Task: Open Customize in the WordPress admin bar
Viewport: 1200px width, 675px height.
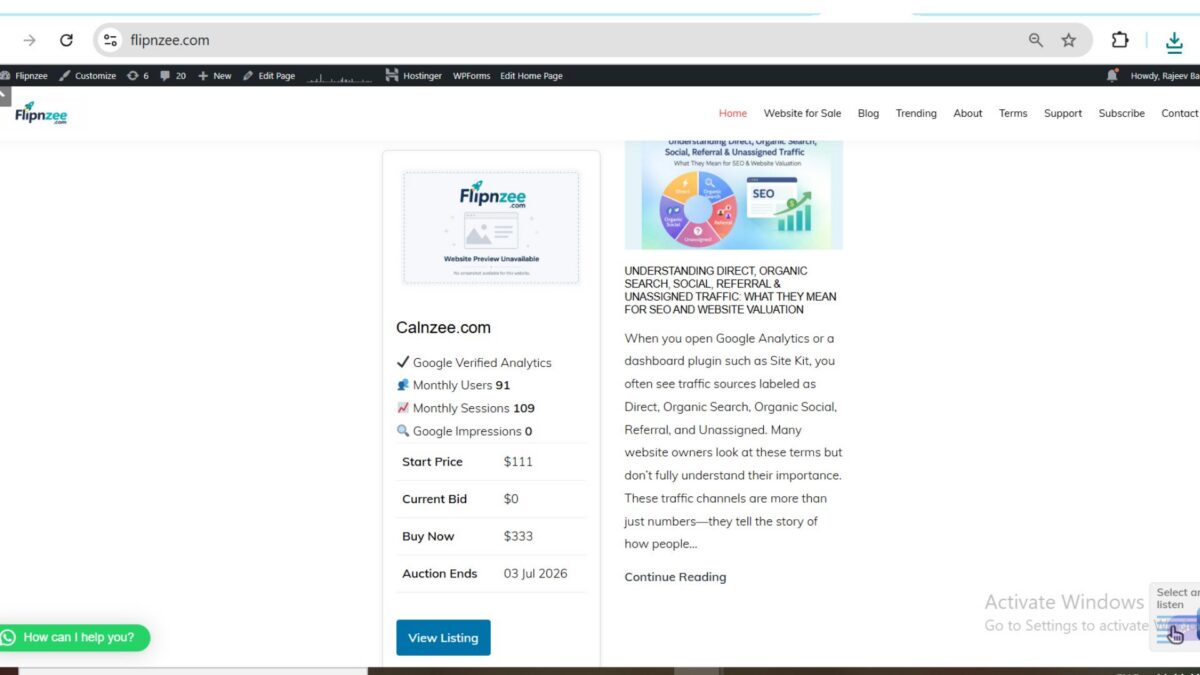Action: (x=87, y=76)
